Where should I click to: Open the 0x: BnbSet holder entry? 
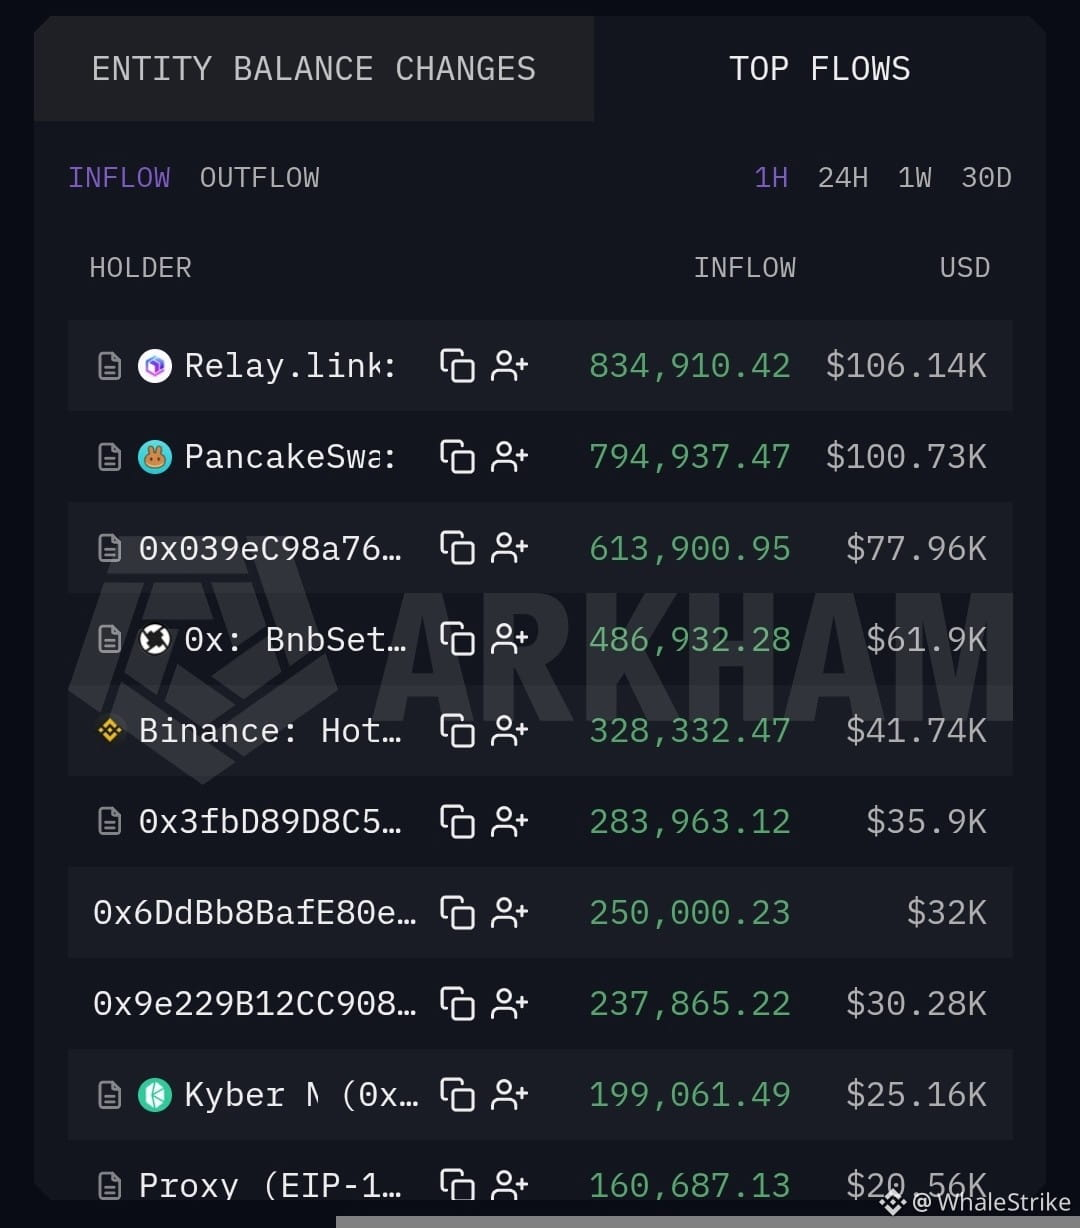coord(295,640)
